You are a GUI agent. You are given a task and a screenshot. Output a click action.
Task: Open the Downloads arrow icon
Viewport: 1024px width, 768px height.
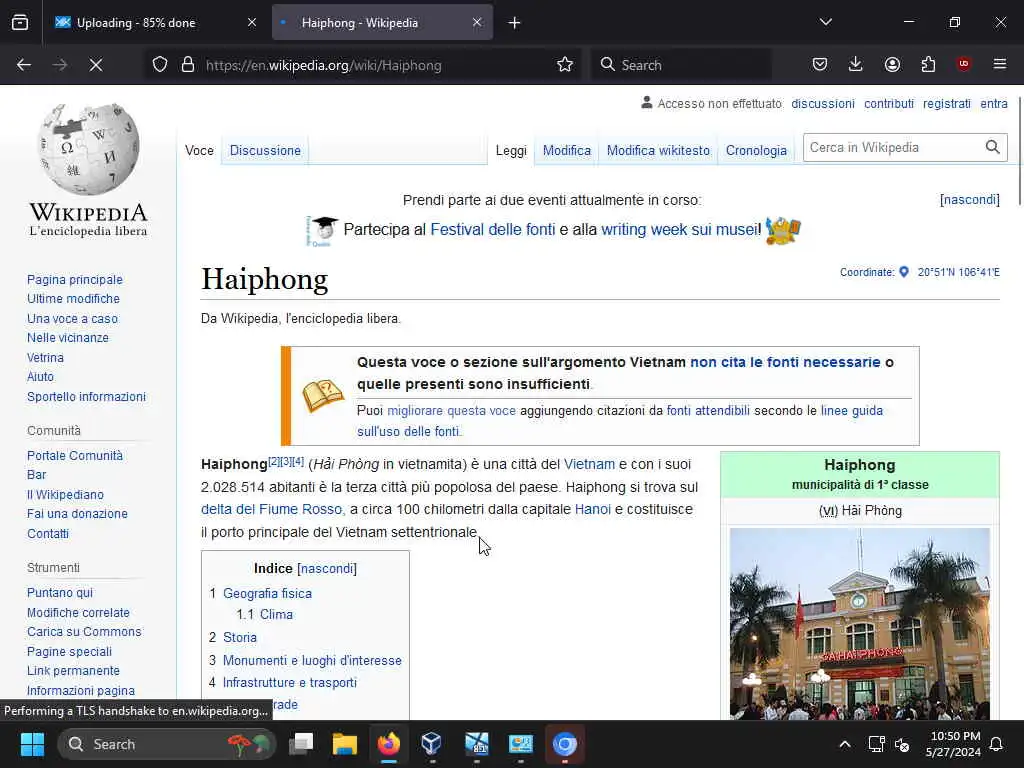pos(856,64)
